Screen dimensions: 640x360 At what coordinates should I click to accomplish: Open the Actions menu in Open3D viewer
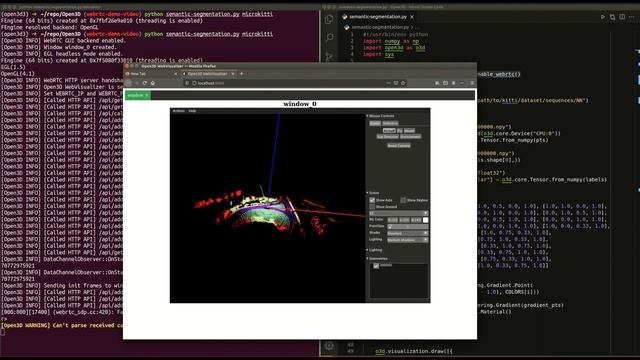coord(178,111)
